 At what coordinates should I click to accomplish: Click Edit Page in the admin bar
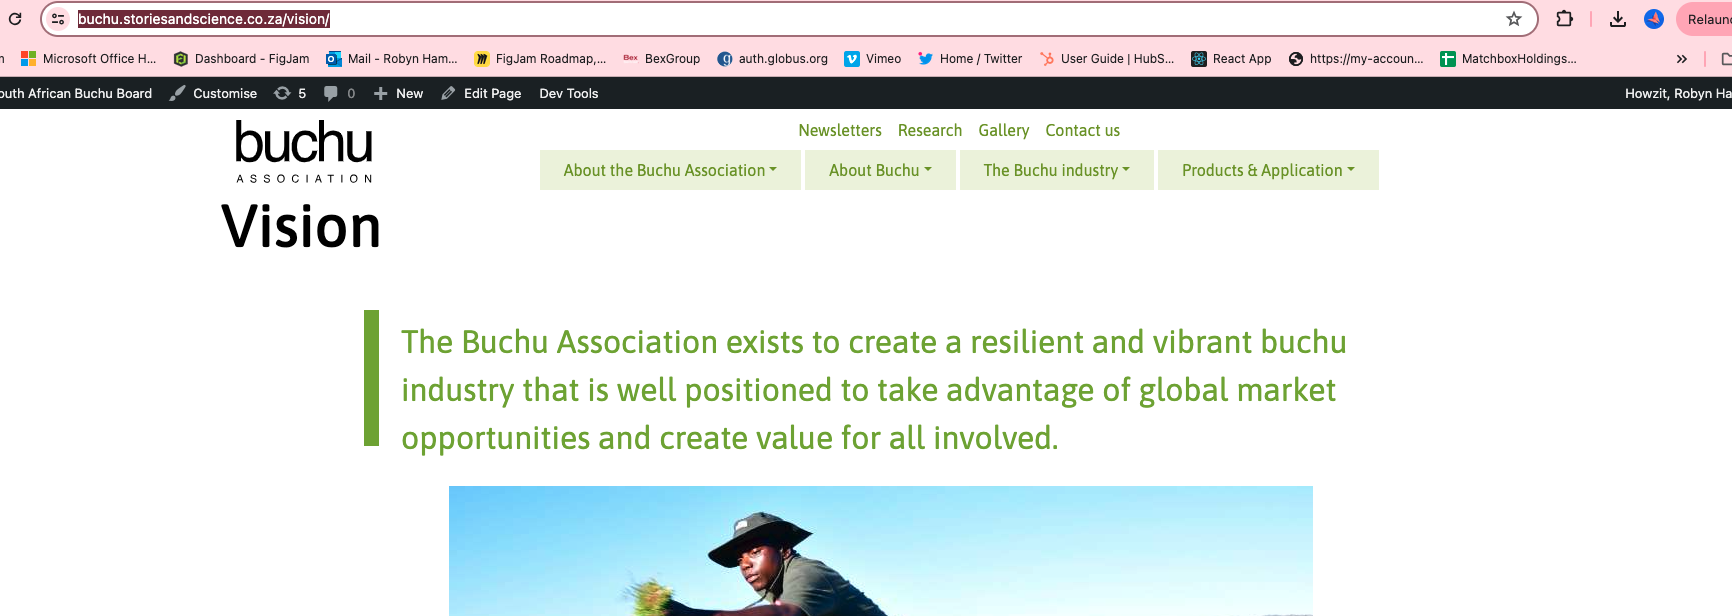coord(482,93)
